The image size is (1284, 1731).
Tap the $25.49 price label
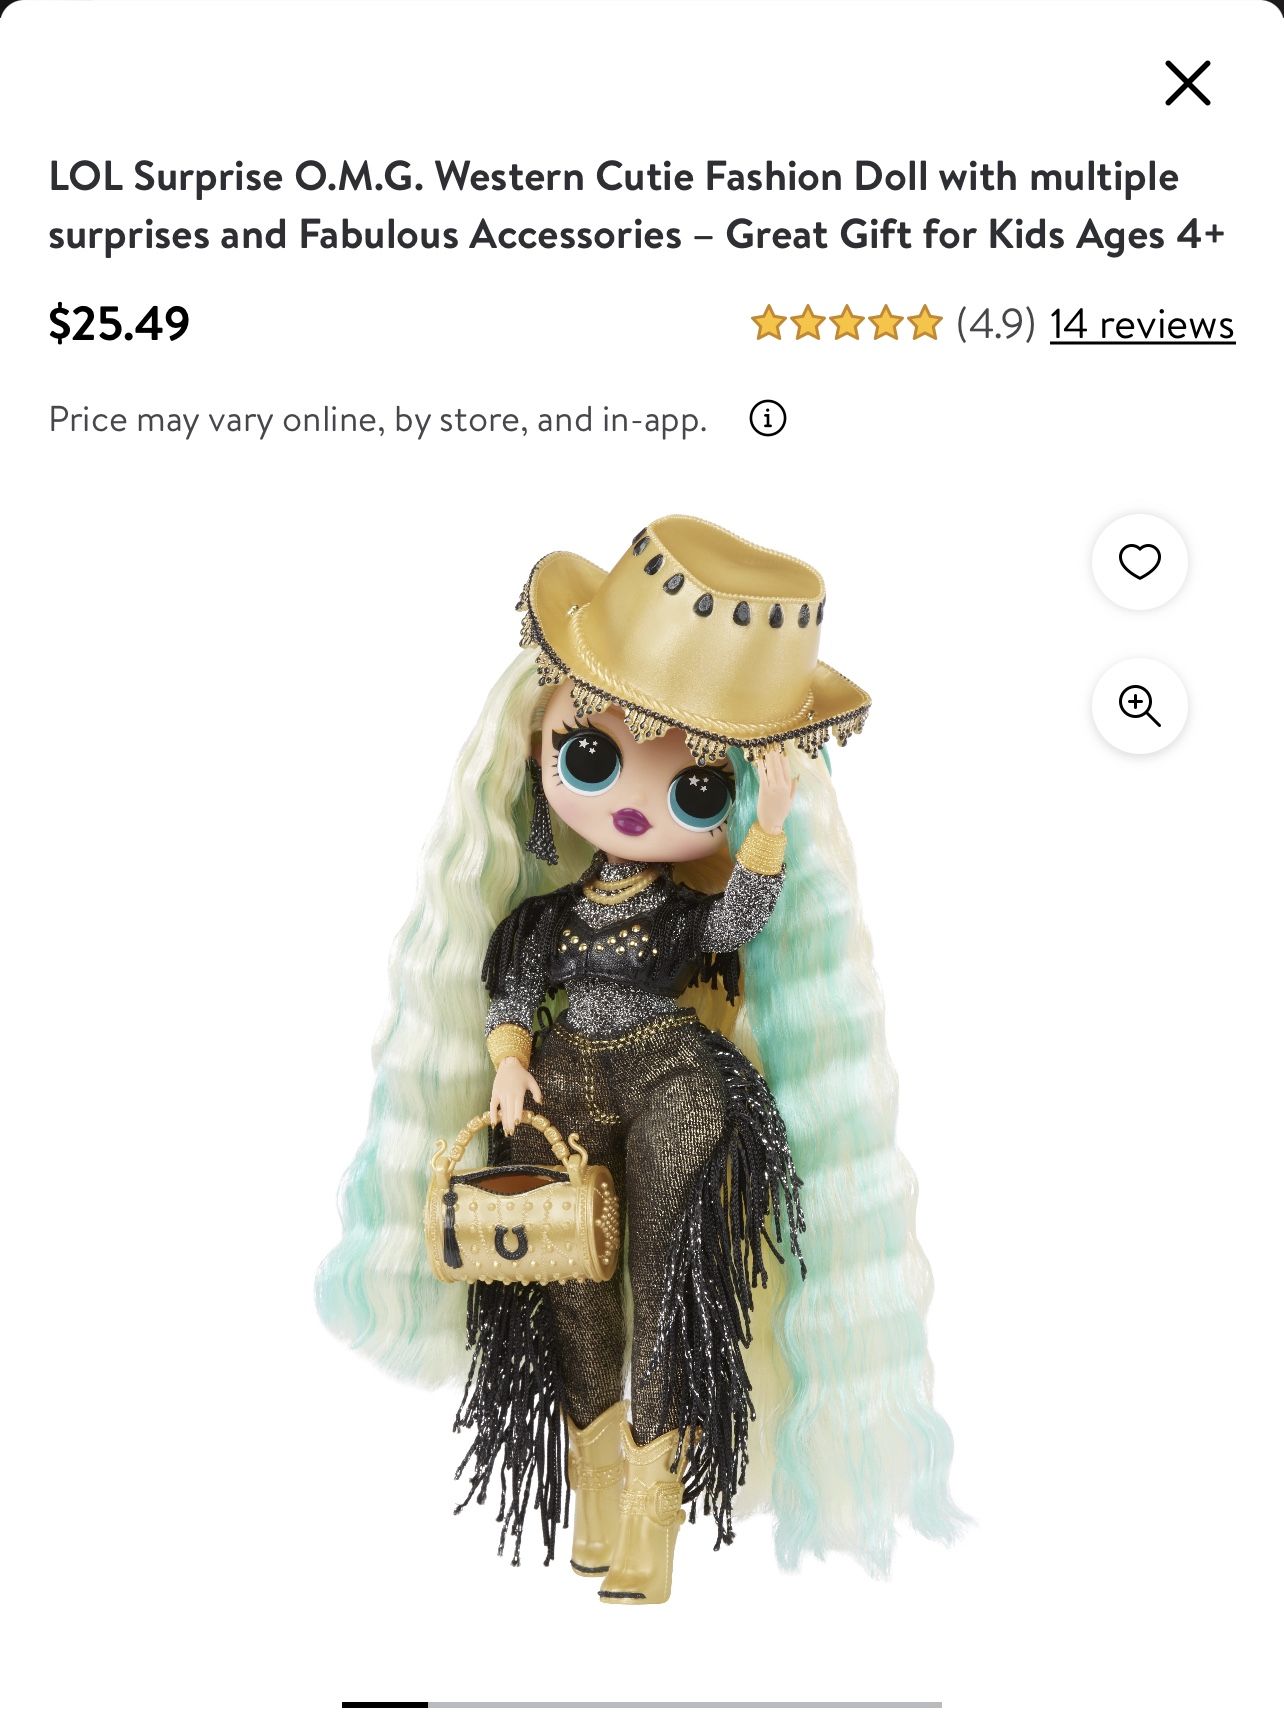point(119,324)
